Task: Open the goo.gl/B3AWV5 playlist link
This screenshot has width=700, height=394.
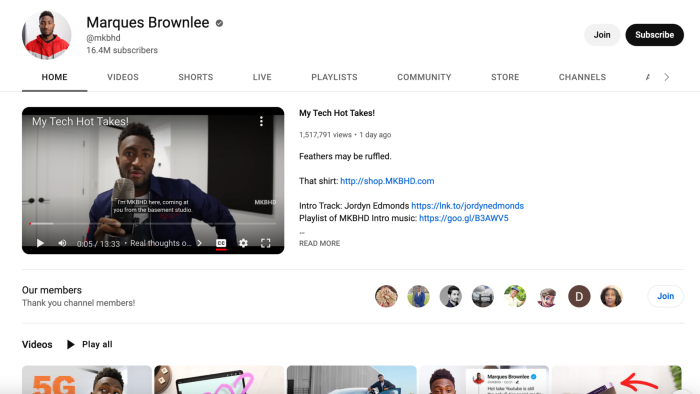Action: point(464,218)
